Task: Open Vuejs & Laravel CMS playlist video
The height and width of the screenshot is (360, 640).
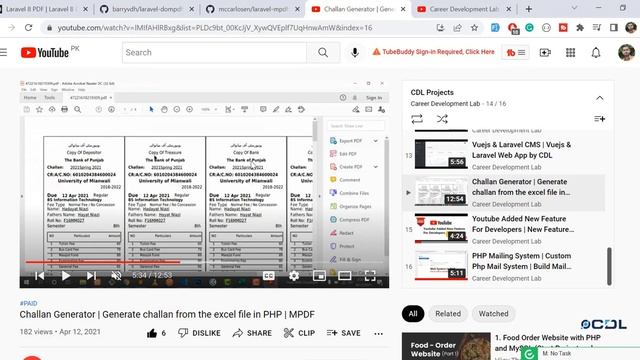Action: point(504,155)
